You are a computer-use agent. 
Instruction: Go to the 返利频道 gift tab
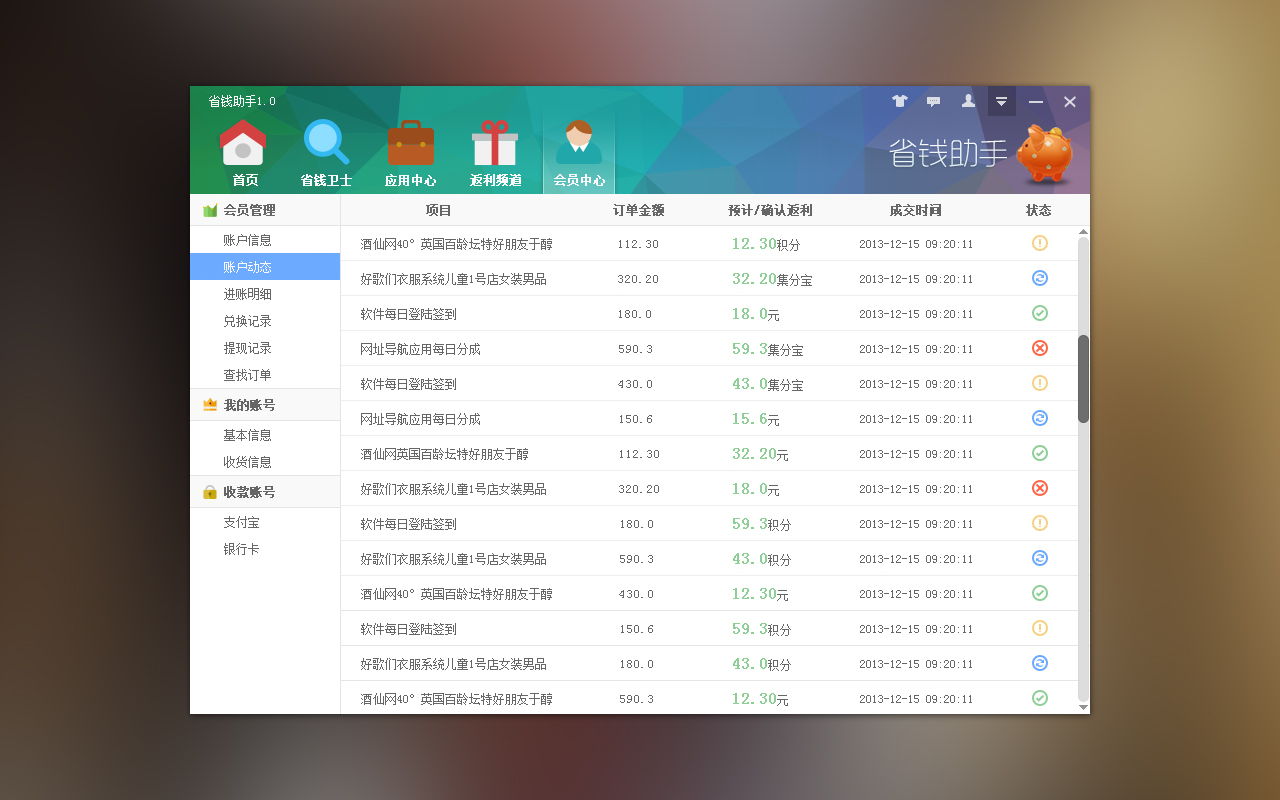[x=495, y=153]
